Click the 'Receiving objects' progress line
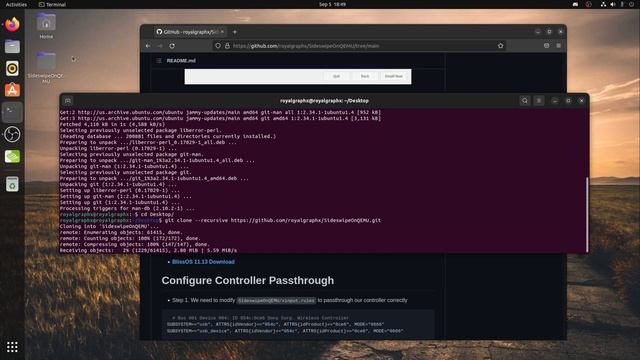Image resolution: width=640 pixels, height=360 pixels. [x=148, y=250]
